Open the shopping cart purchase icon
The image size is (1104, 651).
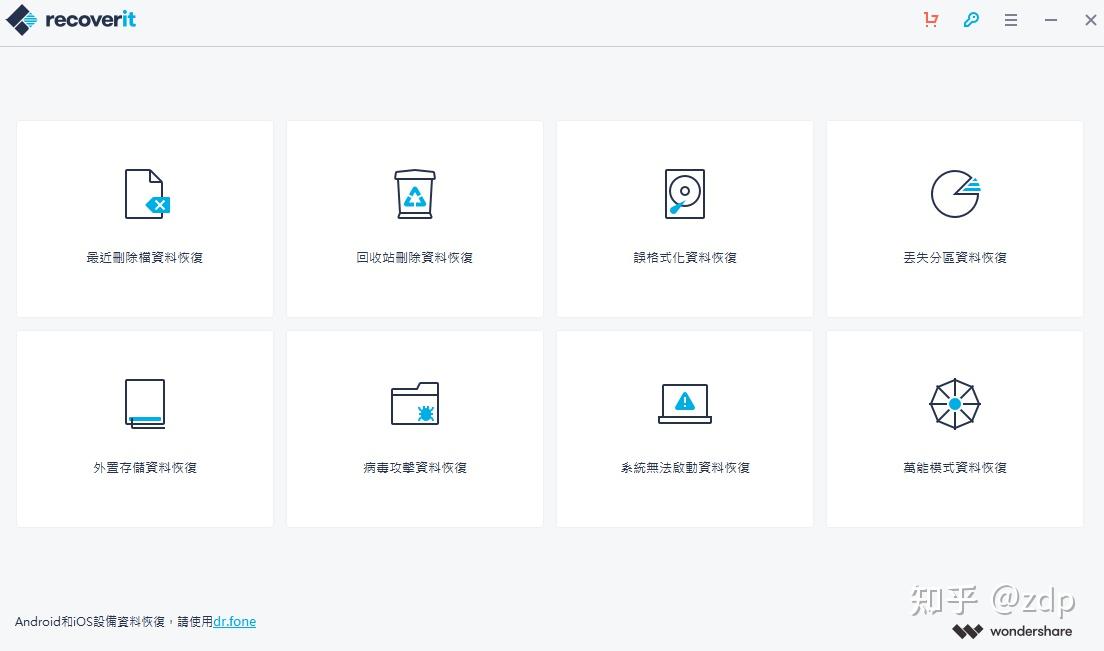(x=931, y=20)
